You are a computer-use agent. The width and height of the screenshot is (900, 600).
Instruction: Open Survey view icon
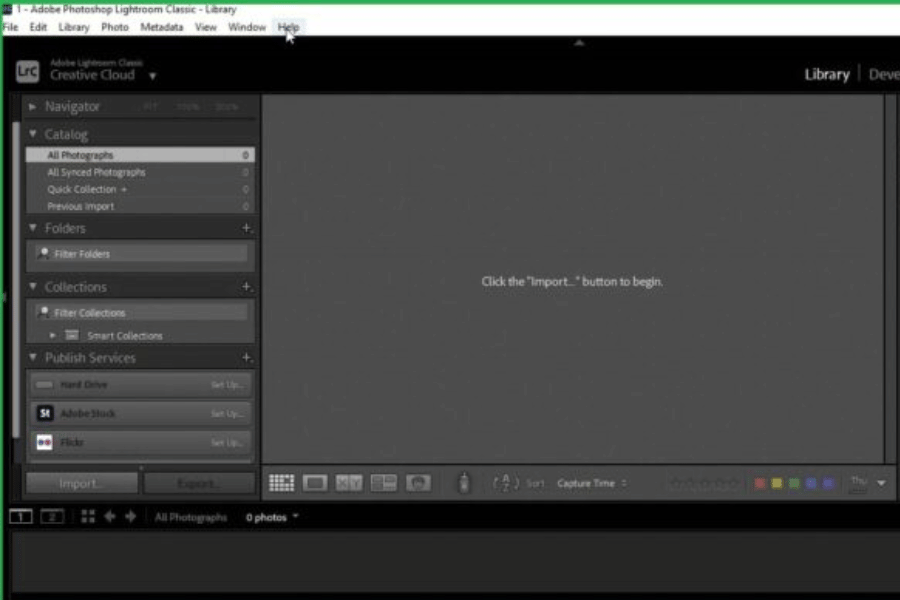pos(383,483)
